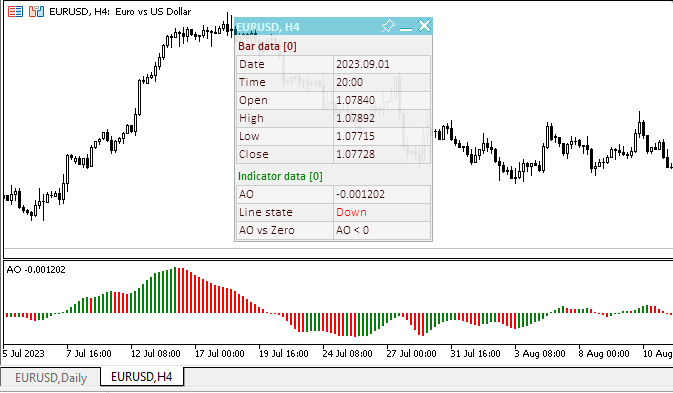Select the Time cell showing 20:00

(x=382, y=82)
